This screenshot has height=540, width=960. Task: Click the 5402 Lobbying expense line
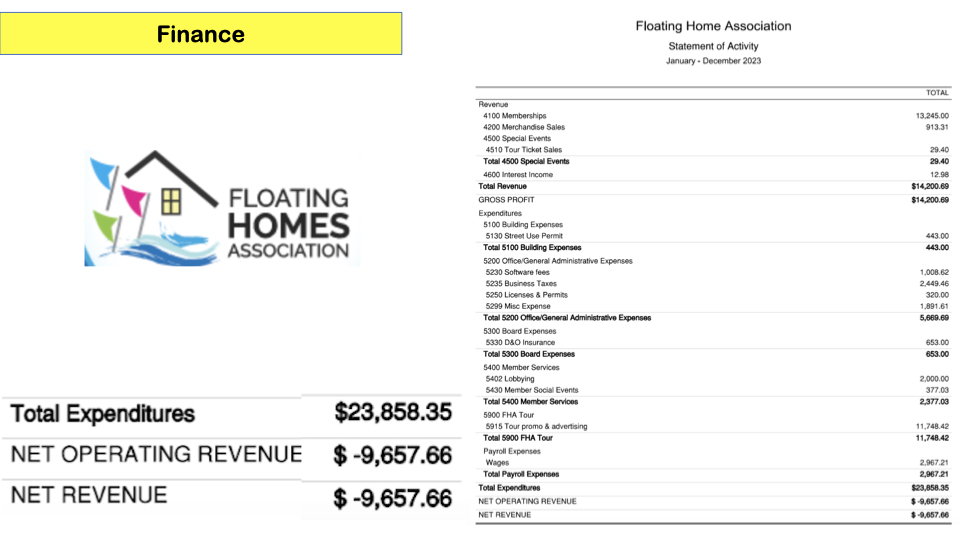point(510,379)
